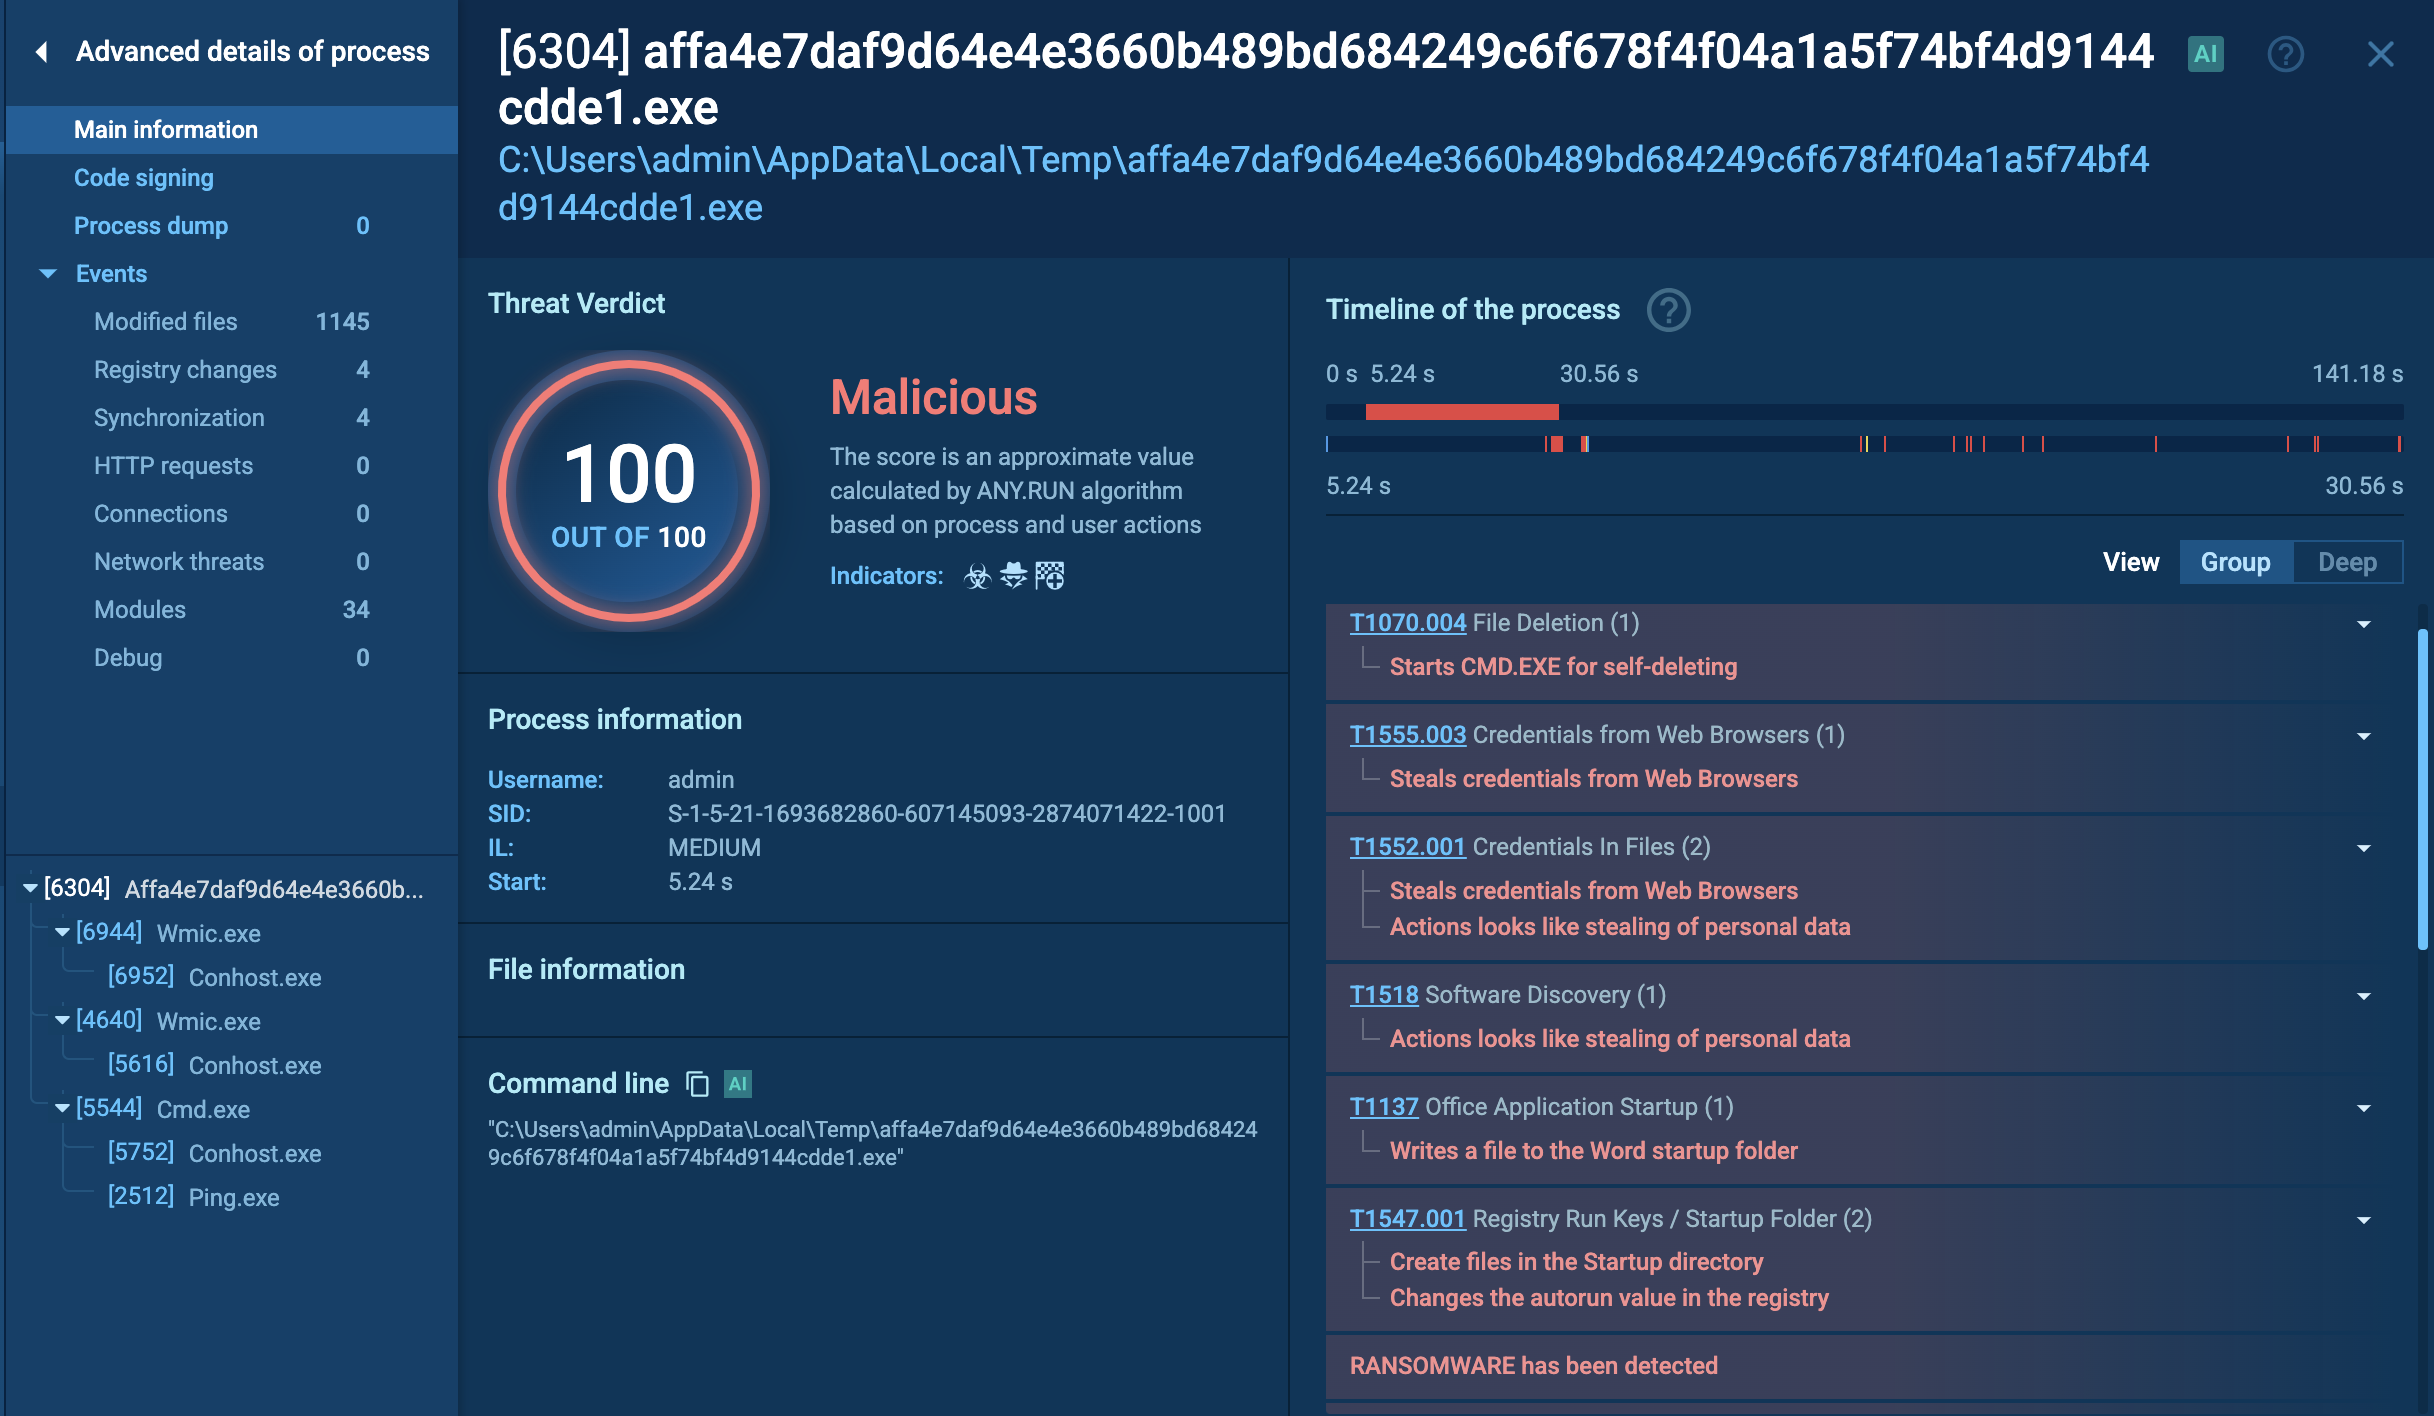Switch the view to Deep
Viewport: 2434px width, 1416px height.
click(2346, 562)
